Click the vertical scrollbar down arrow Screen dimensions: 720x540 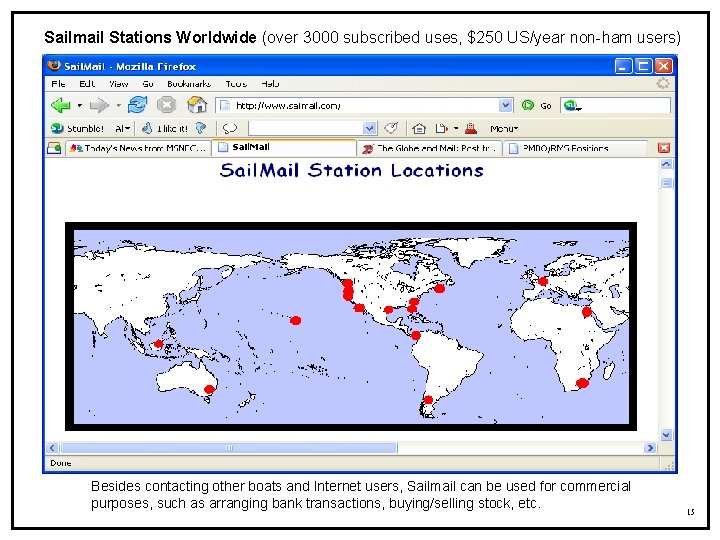tap(666, 434)
